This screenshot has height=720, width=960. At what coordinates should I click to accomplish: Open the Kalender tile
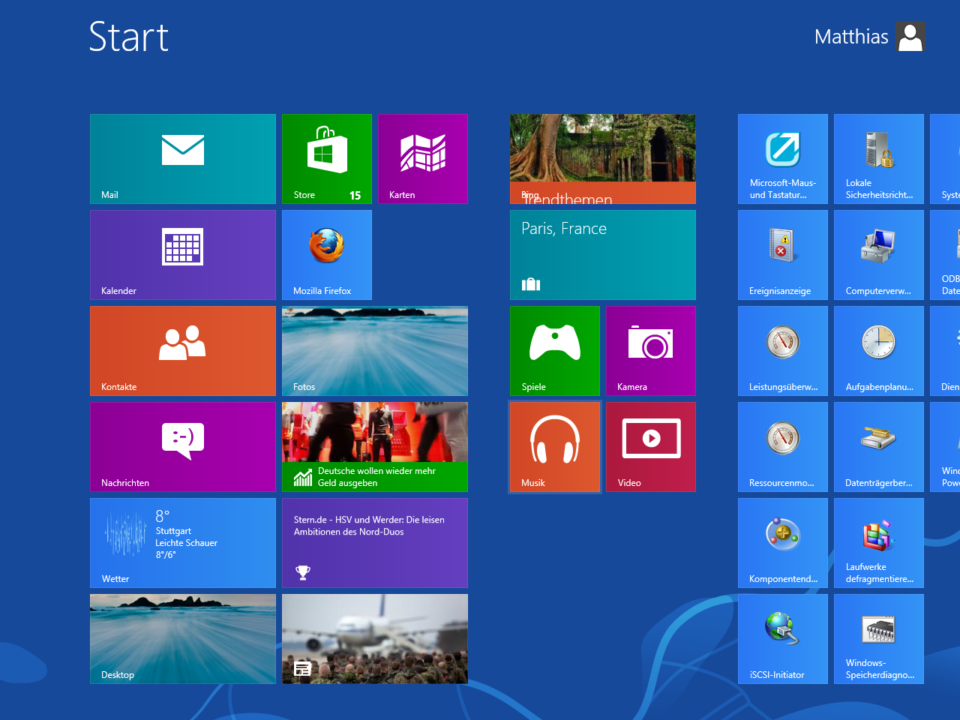pyautogui.click(x=182, y=254)
